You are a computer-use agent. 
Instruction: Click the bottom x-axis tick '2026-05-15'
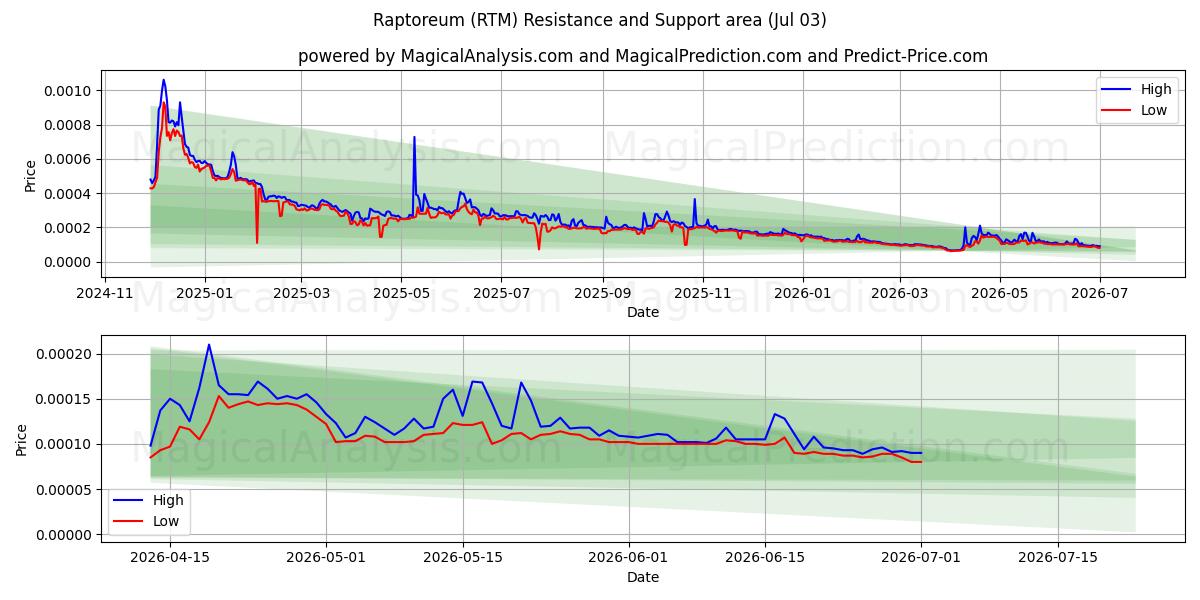tap(463, 558)
